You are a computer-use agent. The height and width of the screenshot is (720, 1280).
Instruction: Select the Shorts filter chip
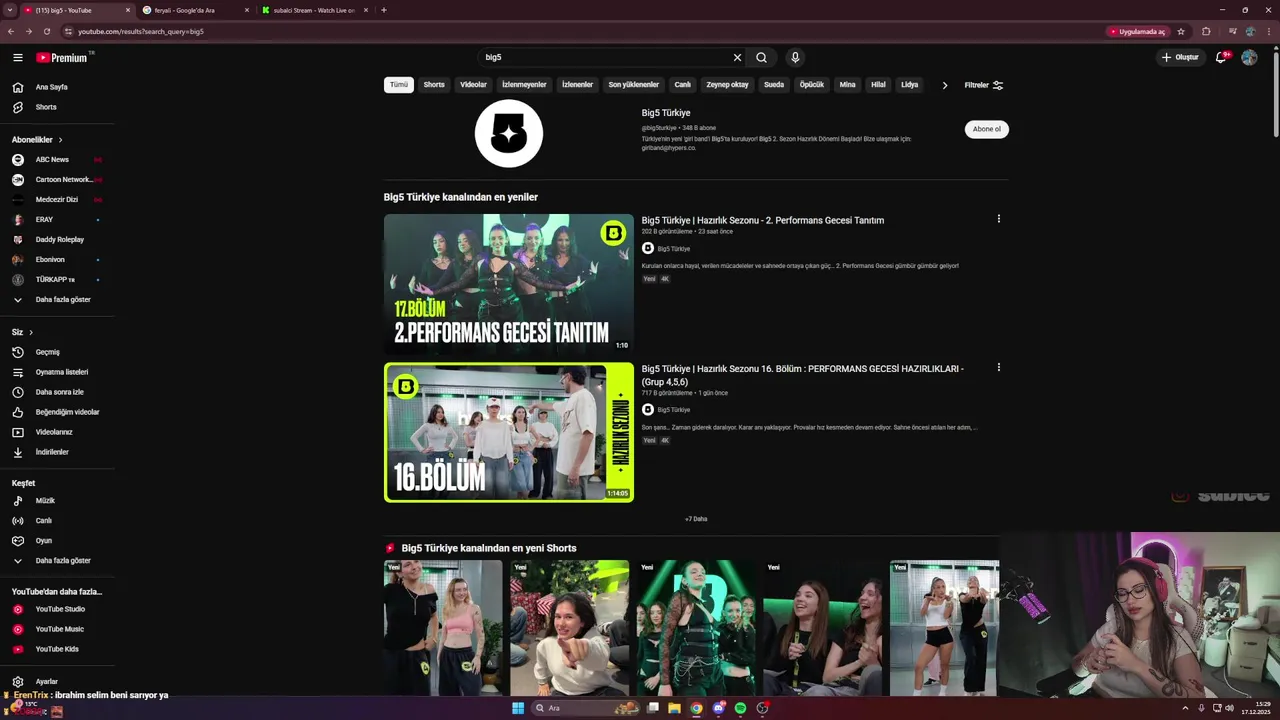434,85
